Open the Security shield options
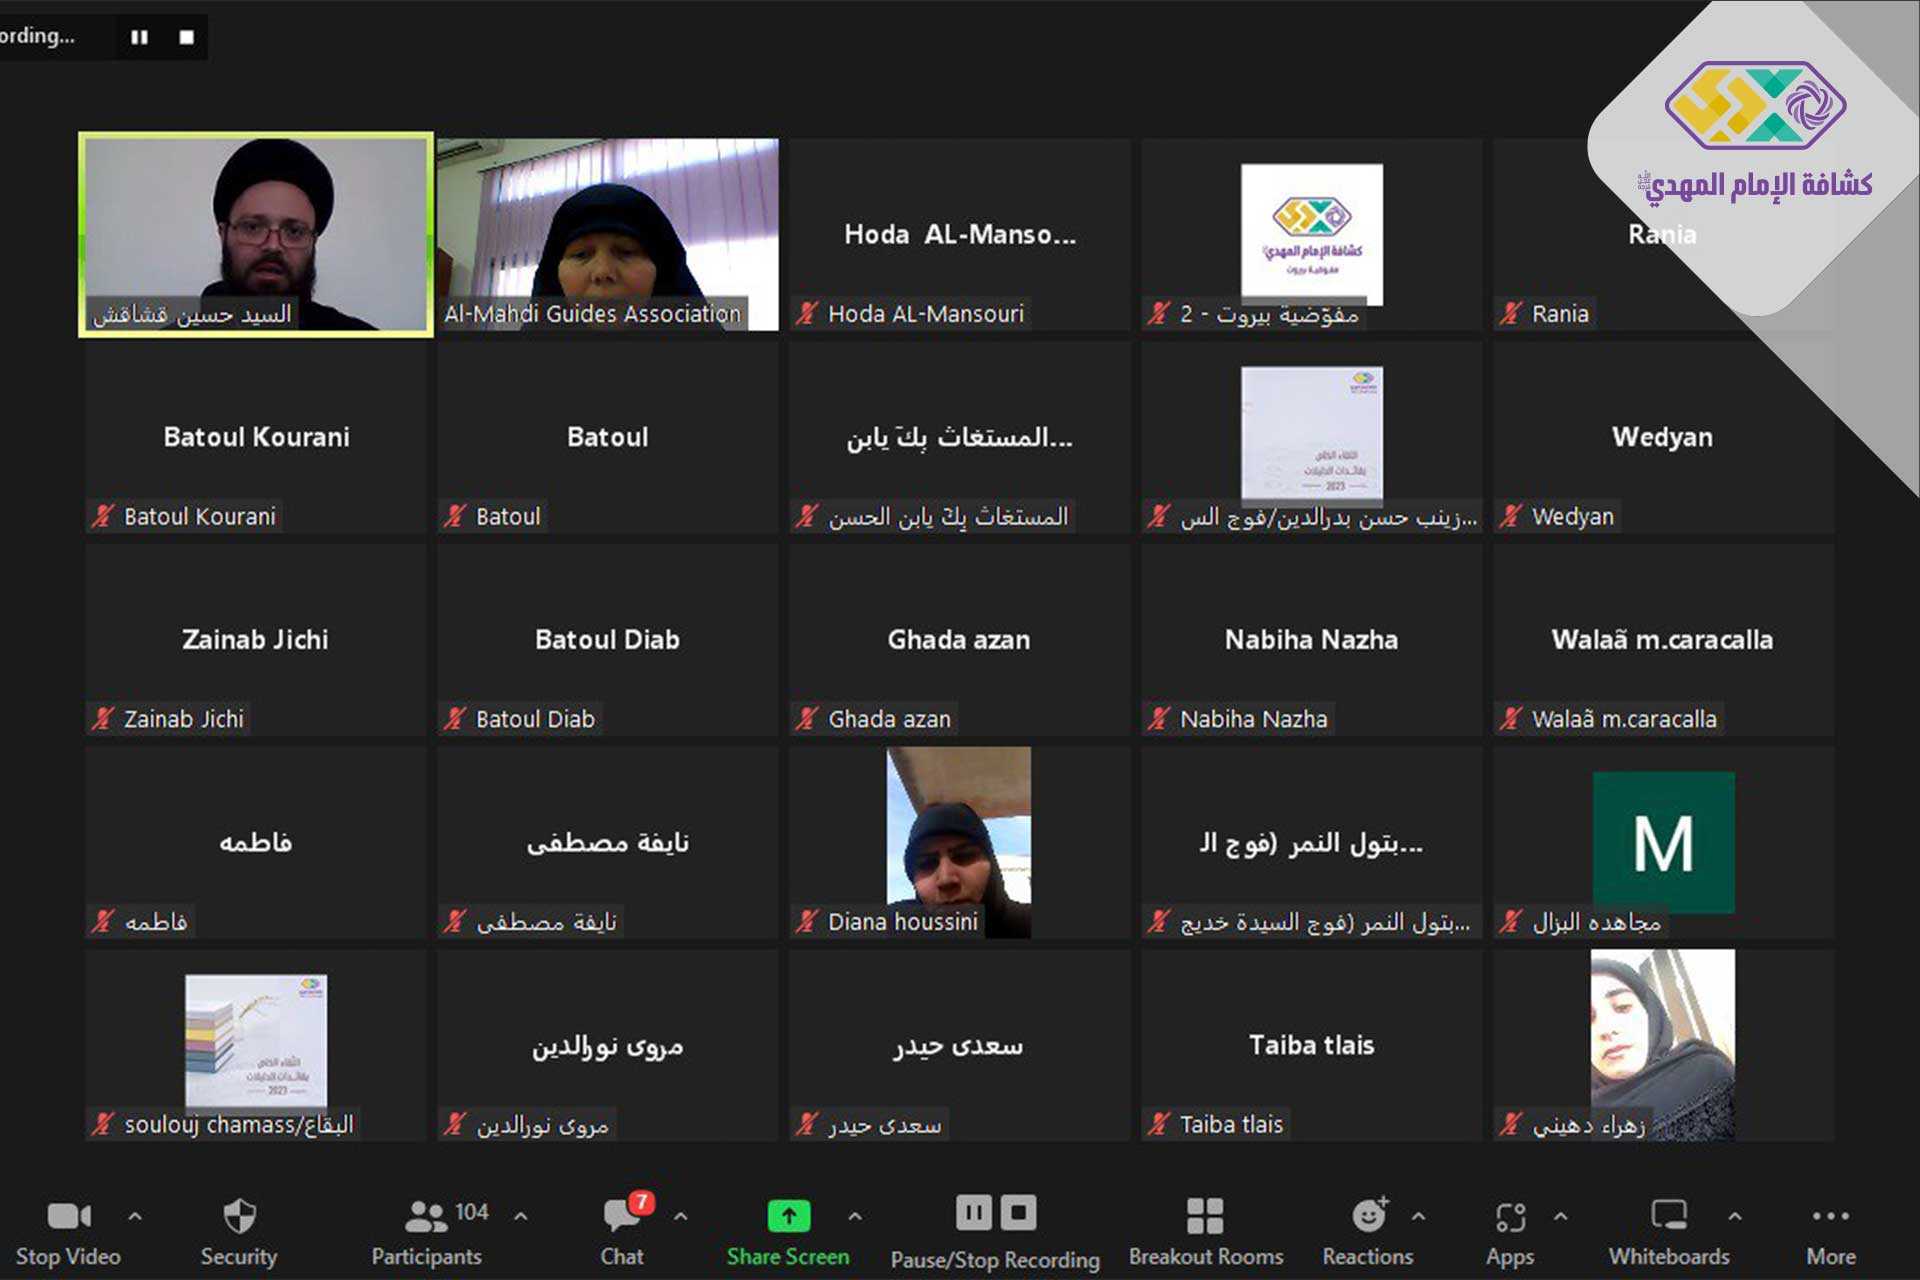Image resolution: width=1920 pixels, height=1280 pixels. [x=239, y=1216]
